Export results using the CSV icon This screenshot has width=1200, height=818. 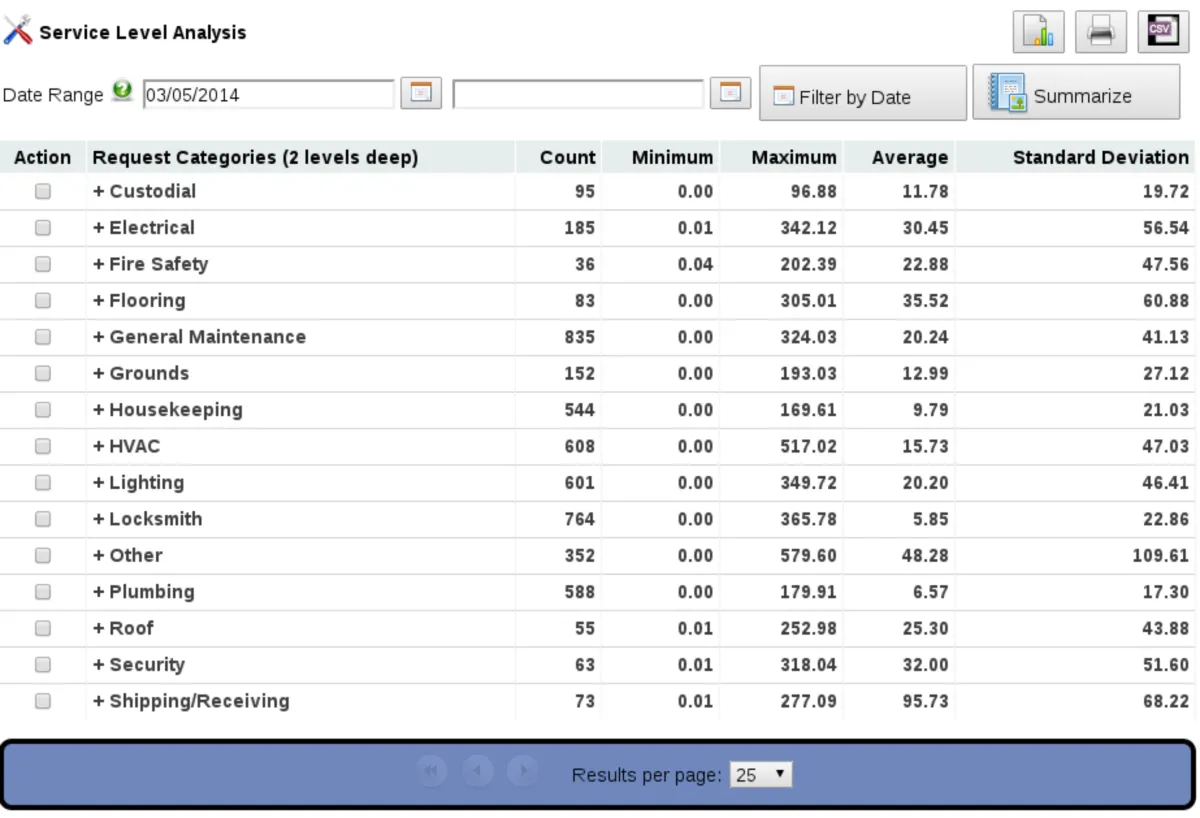(1162, 32)
